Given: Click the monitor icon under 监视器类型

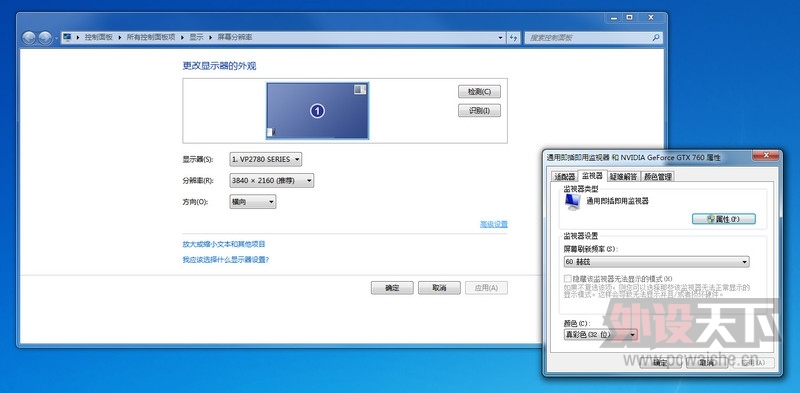Looking at the screenshot, I should pos(572,202).
